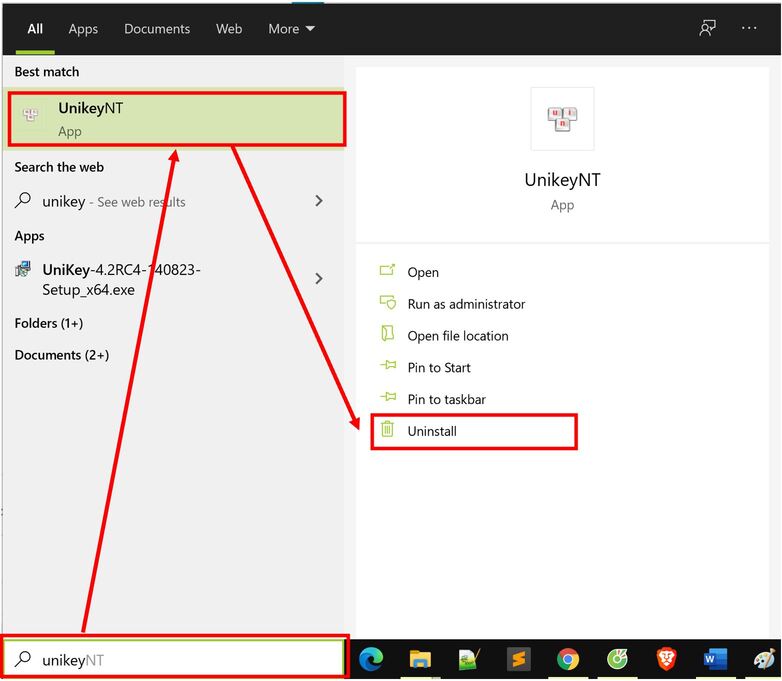This screenshot has width=782, height=681.
Task: Choose Pin to taskbar
Action: (446, 400)
